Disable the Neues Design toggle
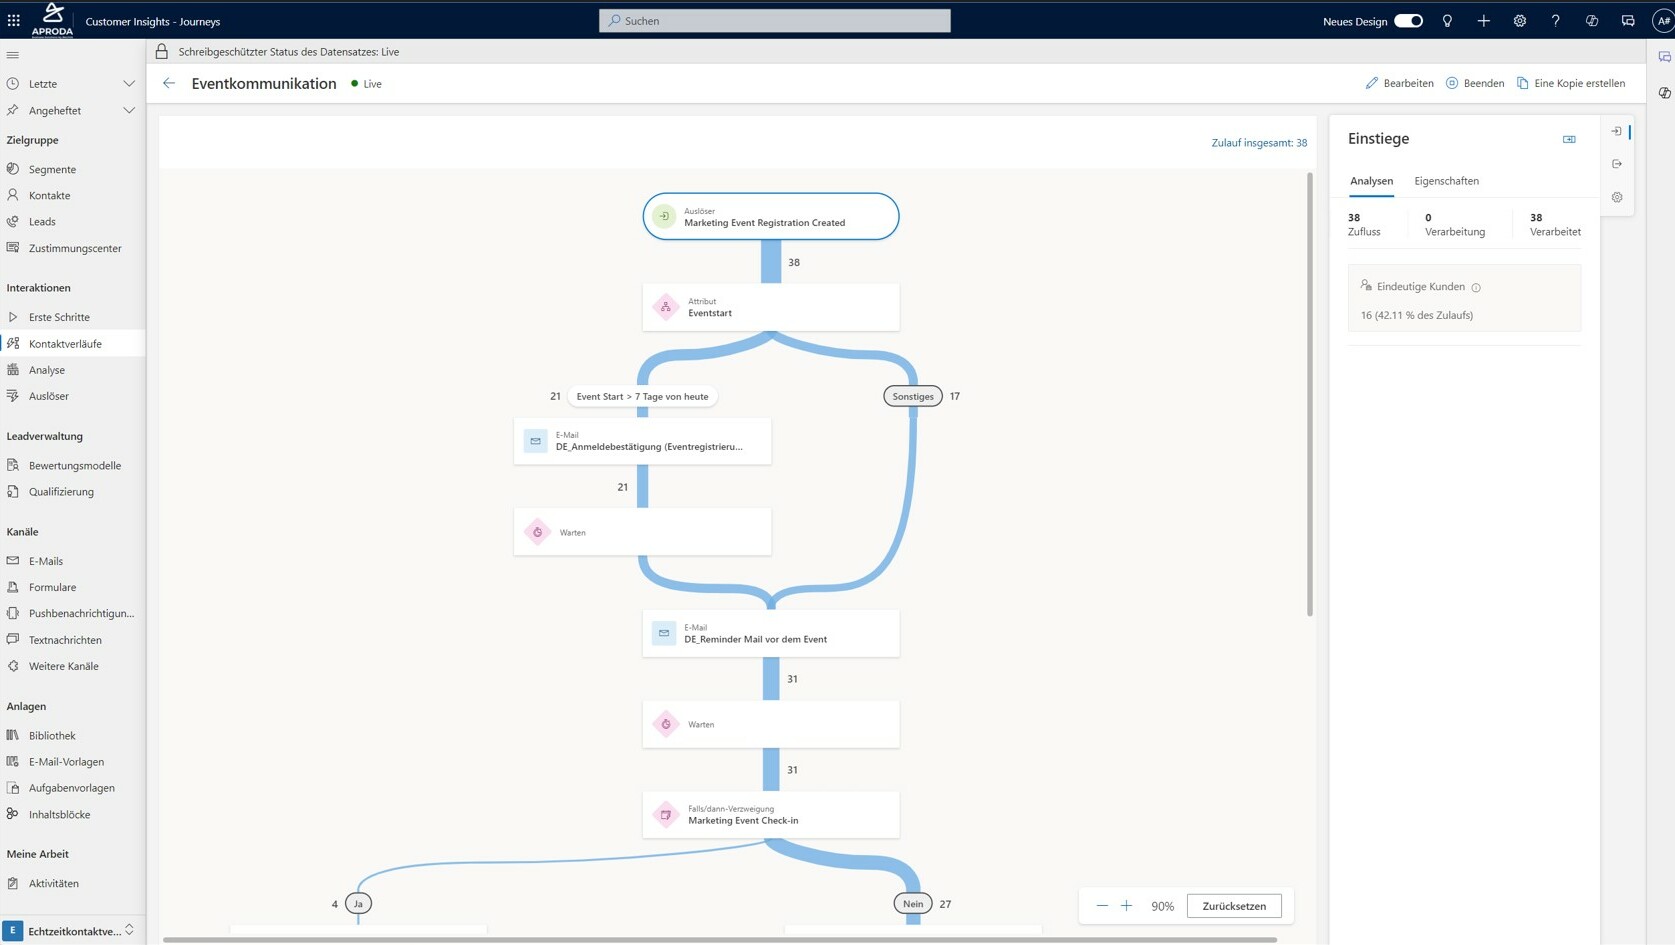This screenshot has width=1675, height=945. pos(1409,20)
